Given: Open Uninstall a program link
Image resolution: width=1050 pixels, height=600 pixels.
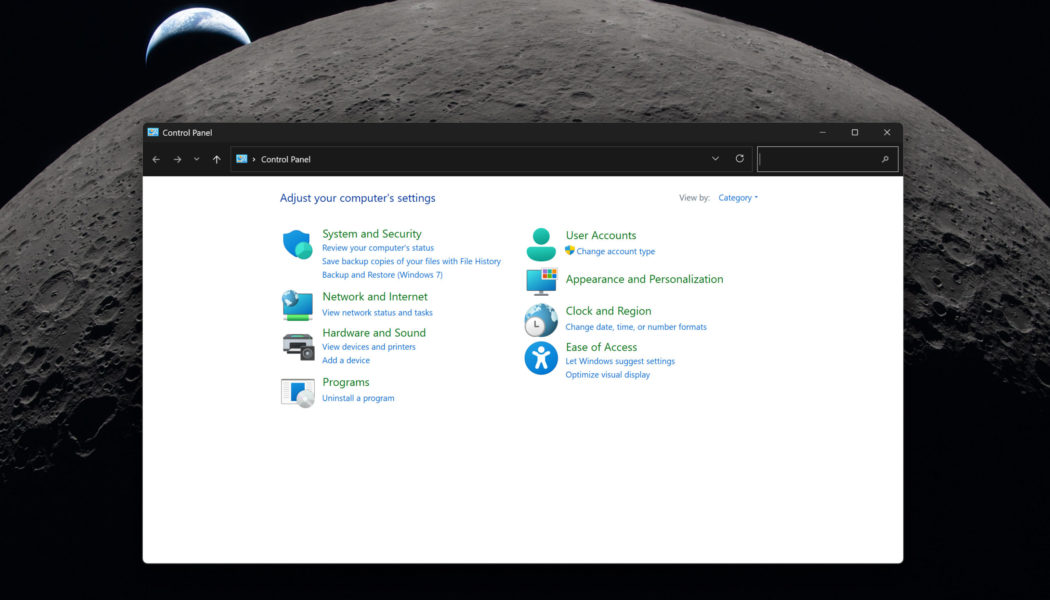Looking at the screenshot, I should (x=358, y=397).
